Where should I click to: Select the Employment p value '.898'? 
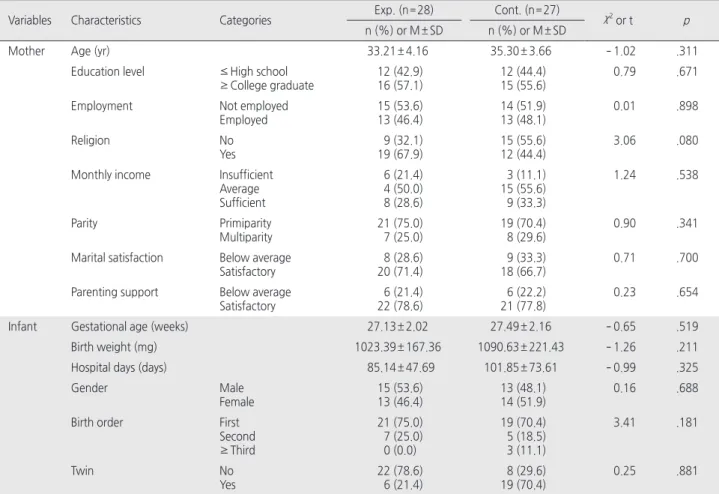coord(687,106)
